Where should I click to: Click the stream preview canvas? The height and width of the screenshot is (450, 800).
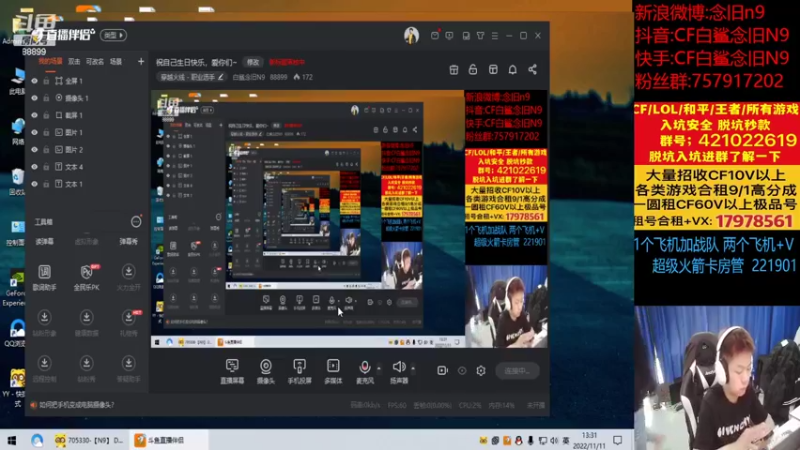point(349,219)
